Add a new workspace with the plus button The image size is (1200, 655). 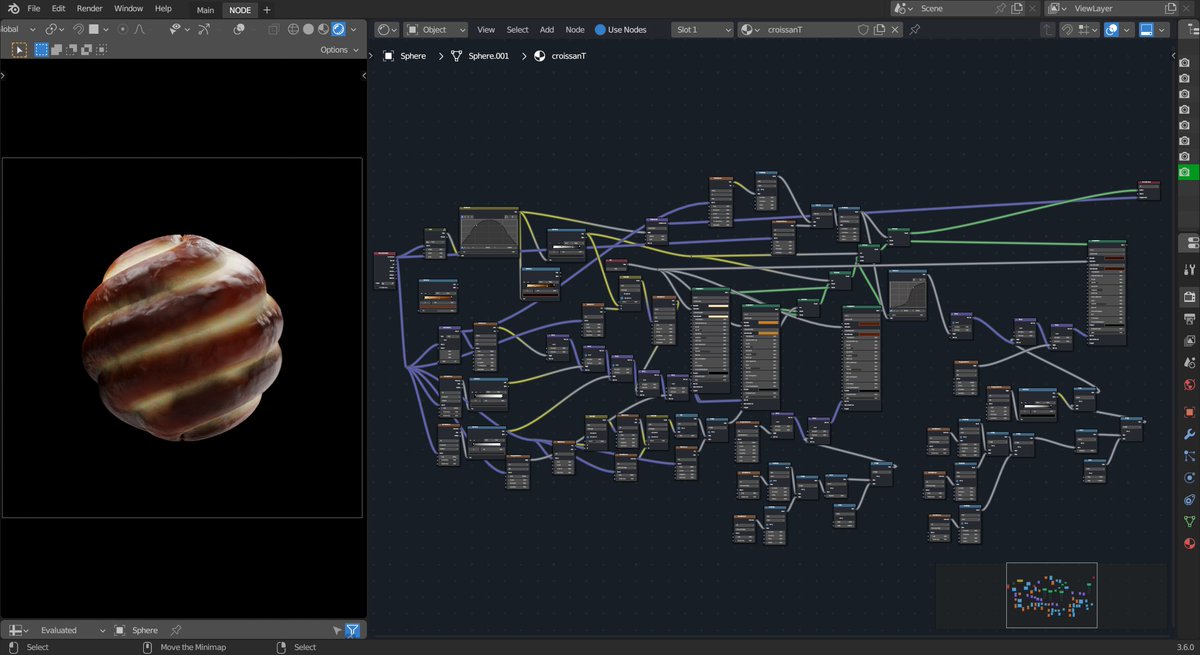(x=267, y=9)
